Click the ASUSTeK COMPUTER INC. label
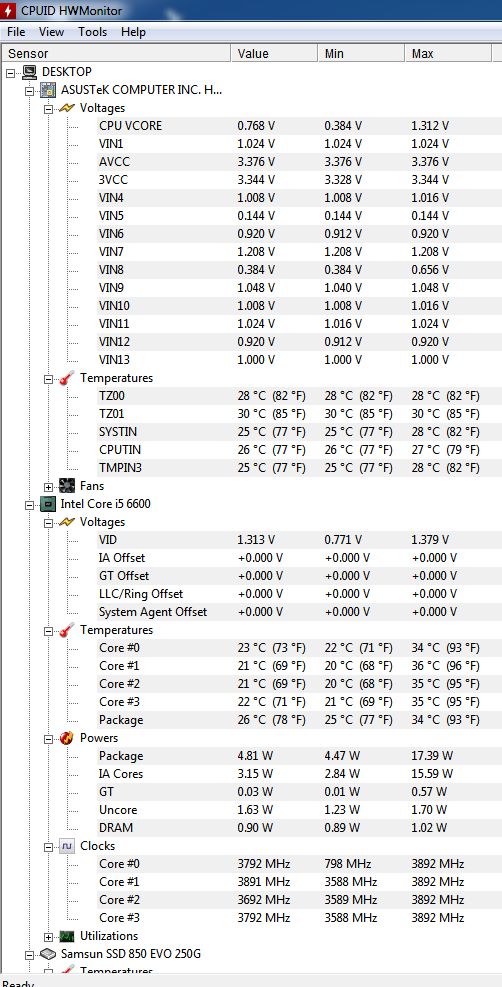The image size is (502, 987). point(142,90)
